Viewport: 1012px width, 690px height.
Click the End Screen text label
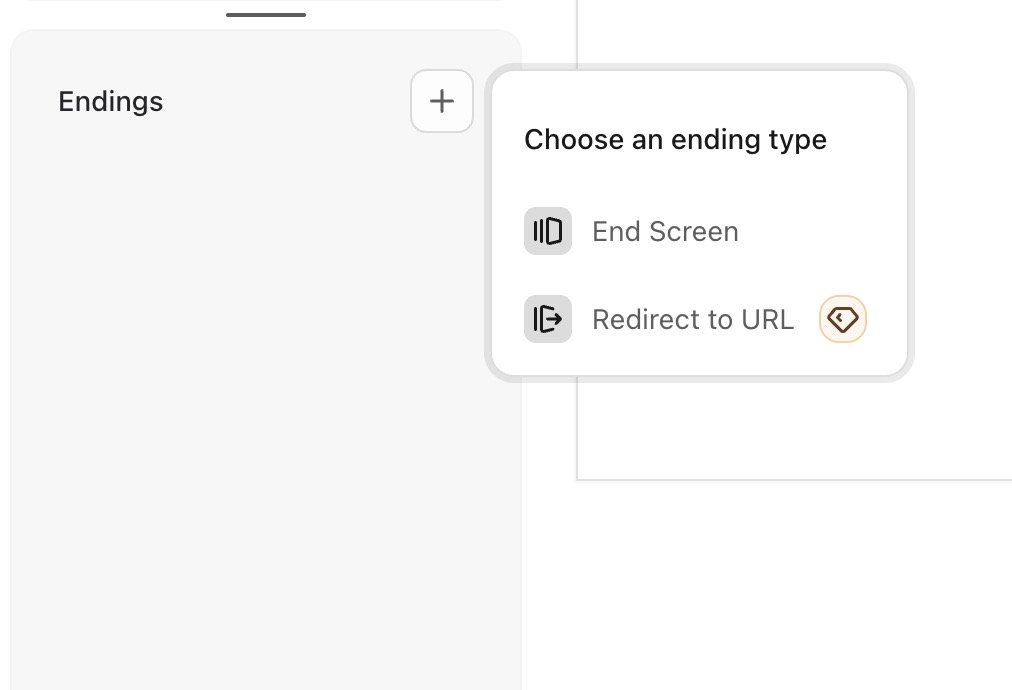click(665, 231)
